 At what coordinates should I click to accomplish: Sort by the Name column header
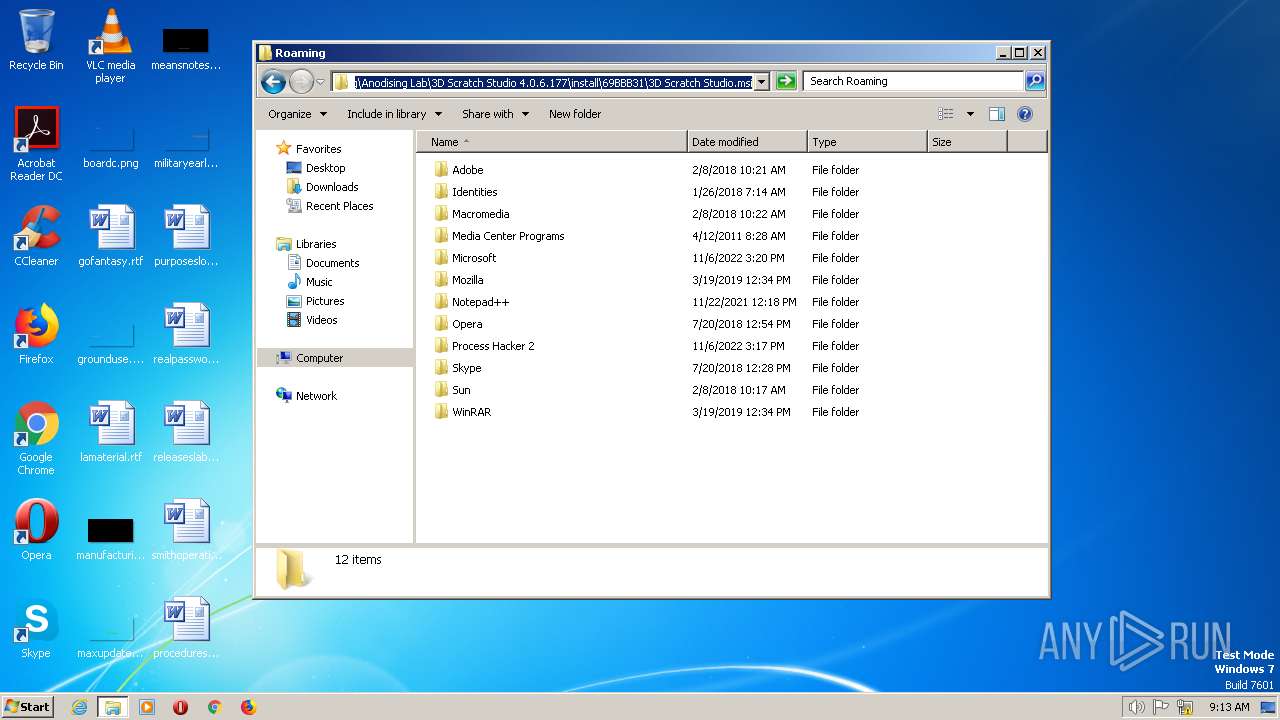tap(552, 142)
